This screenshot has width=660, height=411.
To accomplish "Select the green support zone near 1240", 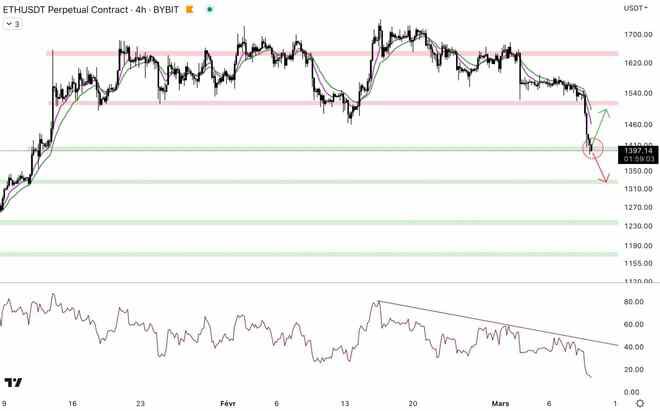I will click(309, 222).
